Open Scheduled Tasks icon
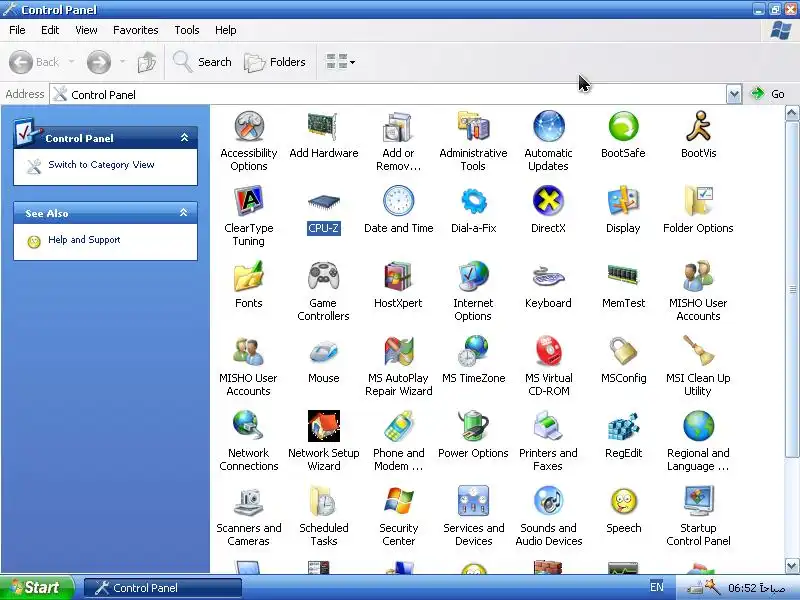 [x=323, y=501]
